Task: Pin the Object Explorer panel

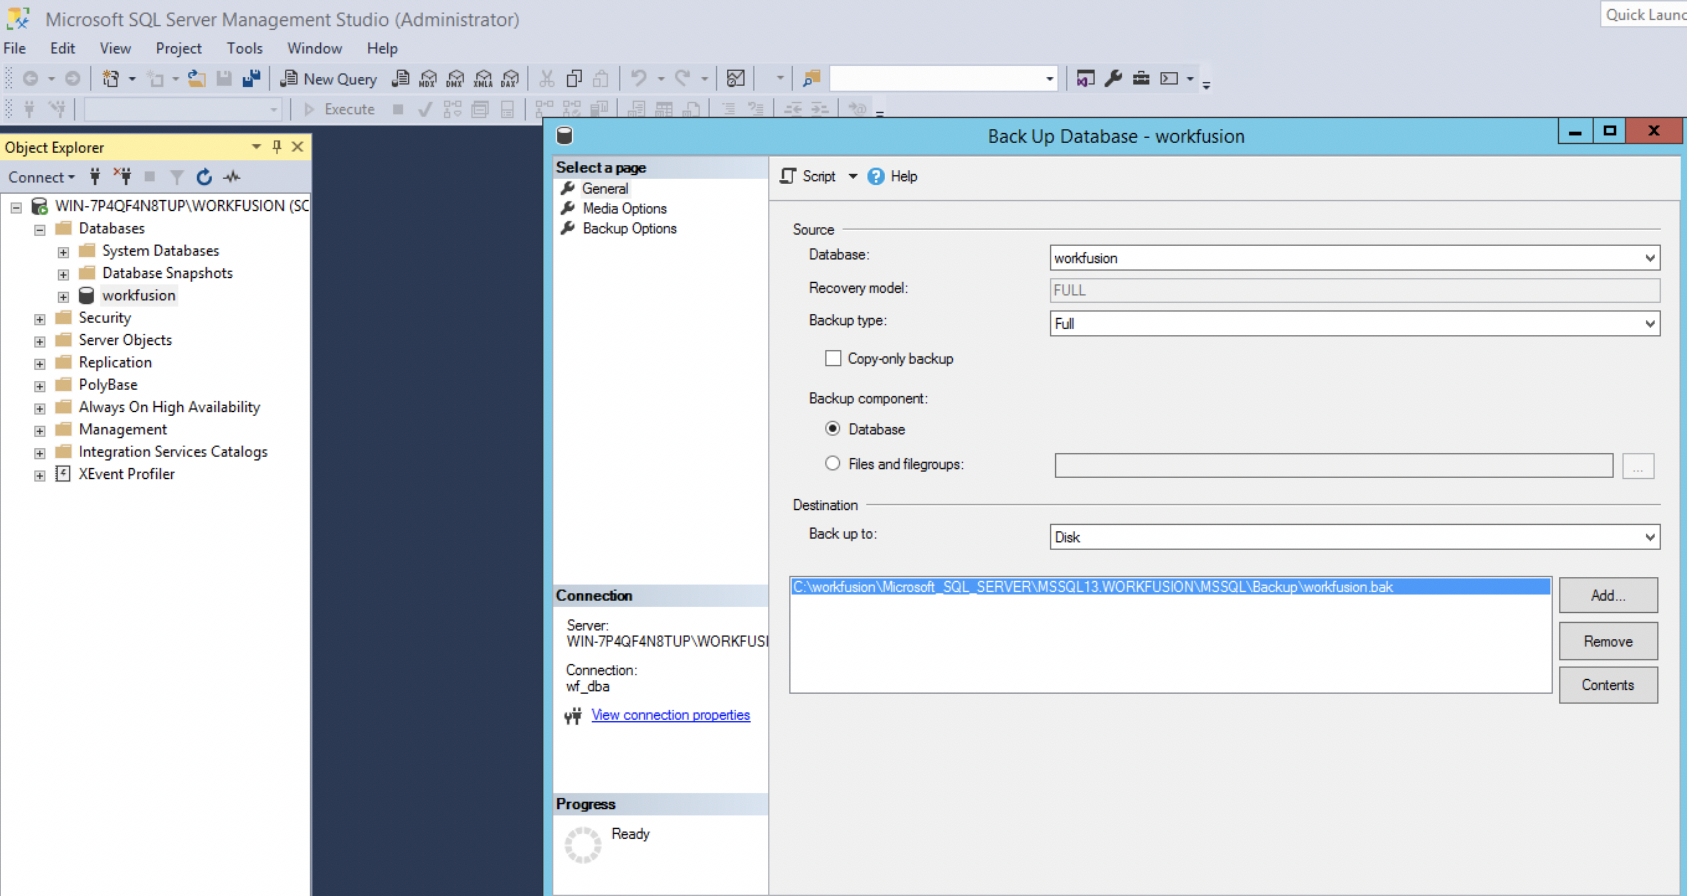Action: 277,147
